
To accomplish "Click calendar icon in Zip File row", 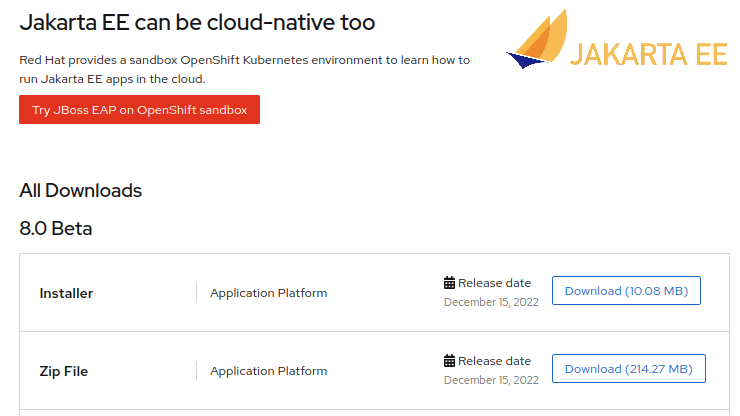I will [x=449, y=361].
